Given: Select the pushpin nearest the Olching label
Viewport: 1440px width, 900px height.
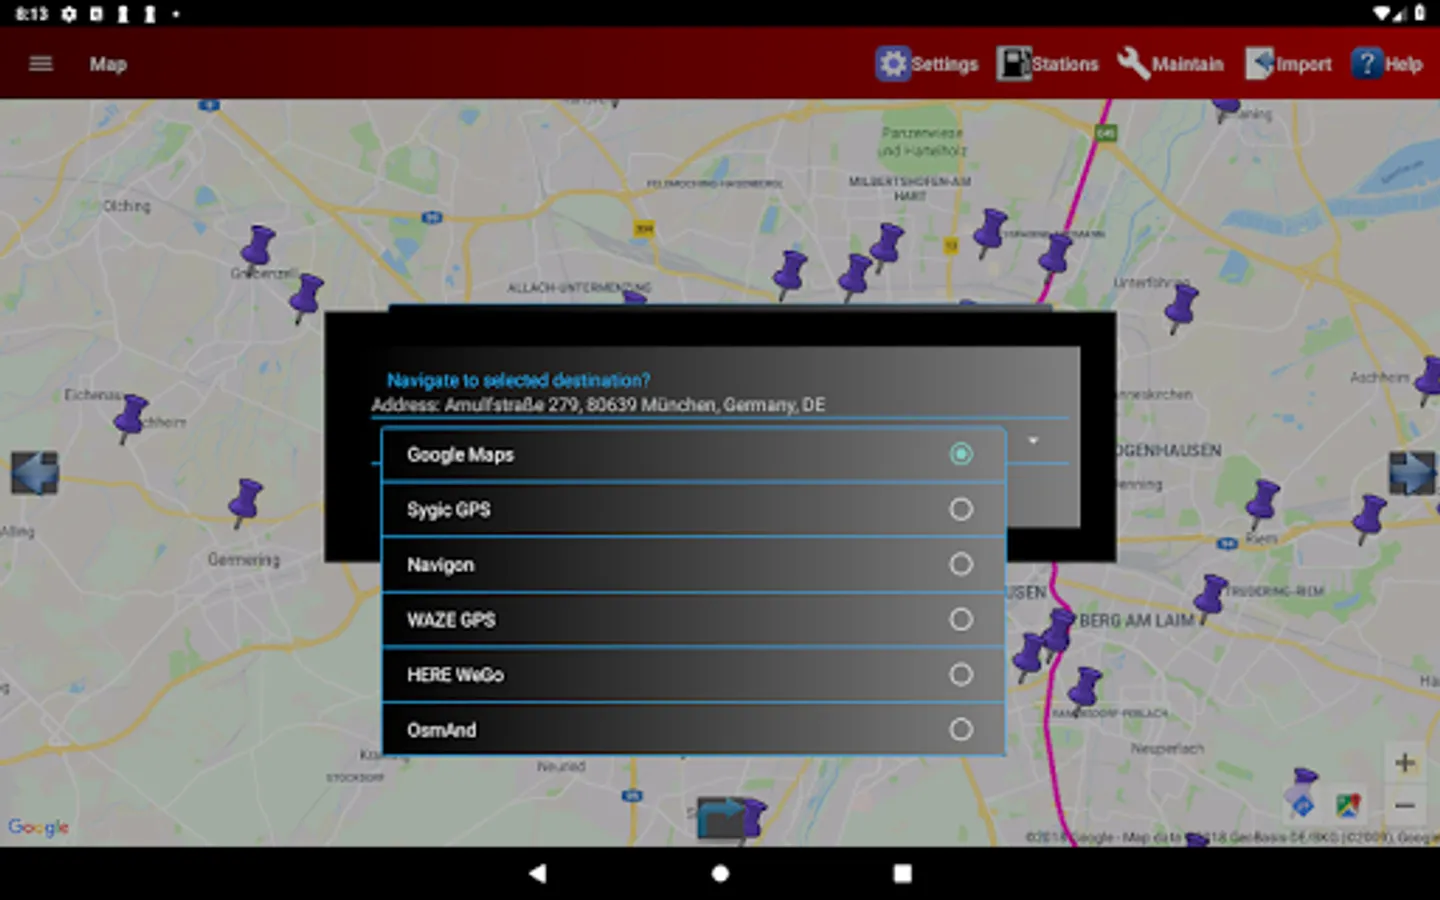Looking at the screenshot, I should click(257, 247).
